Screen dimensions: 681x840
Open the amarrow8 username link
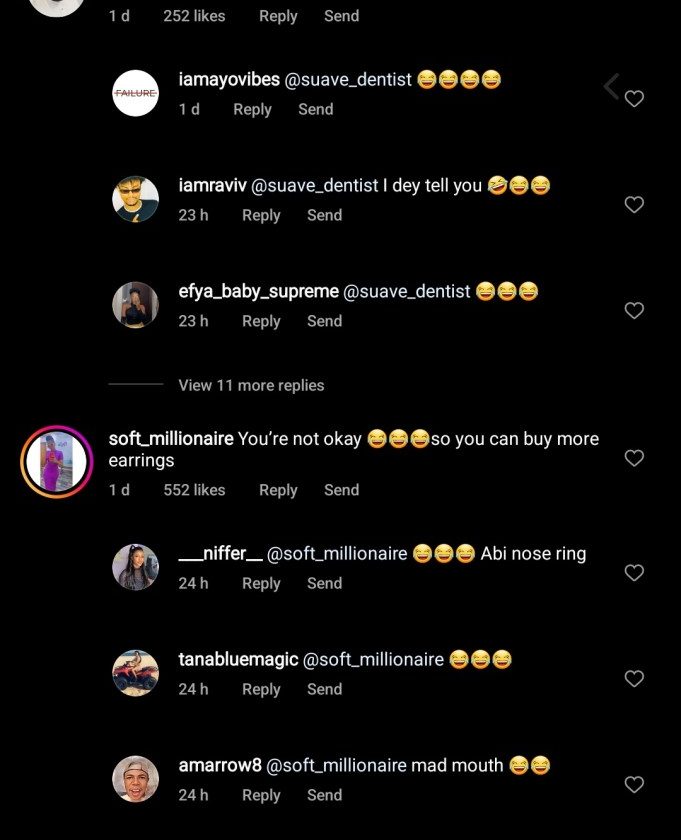220,765
